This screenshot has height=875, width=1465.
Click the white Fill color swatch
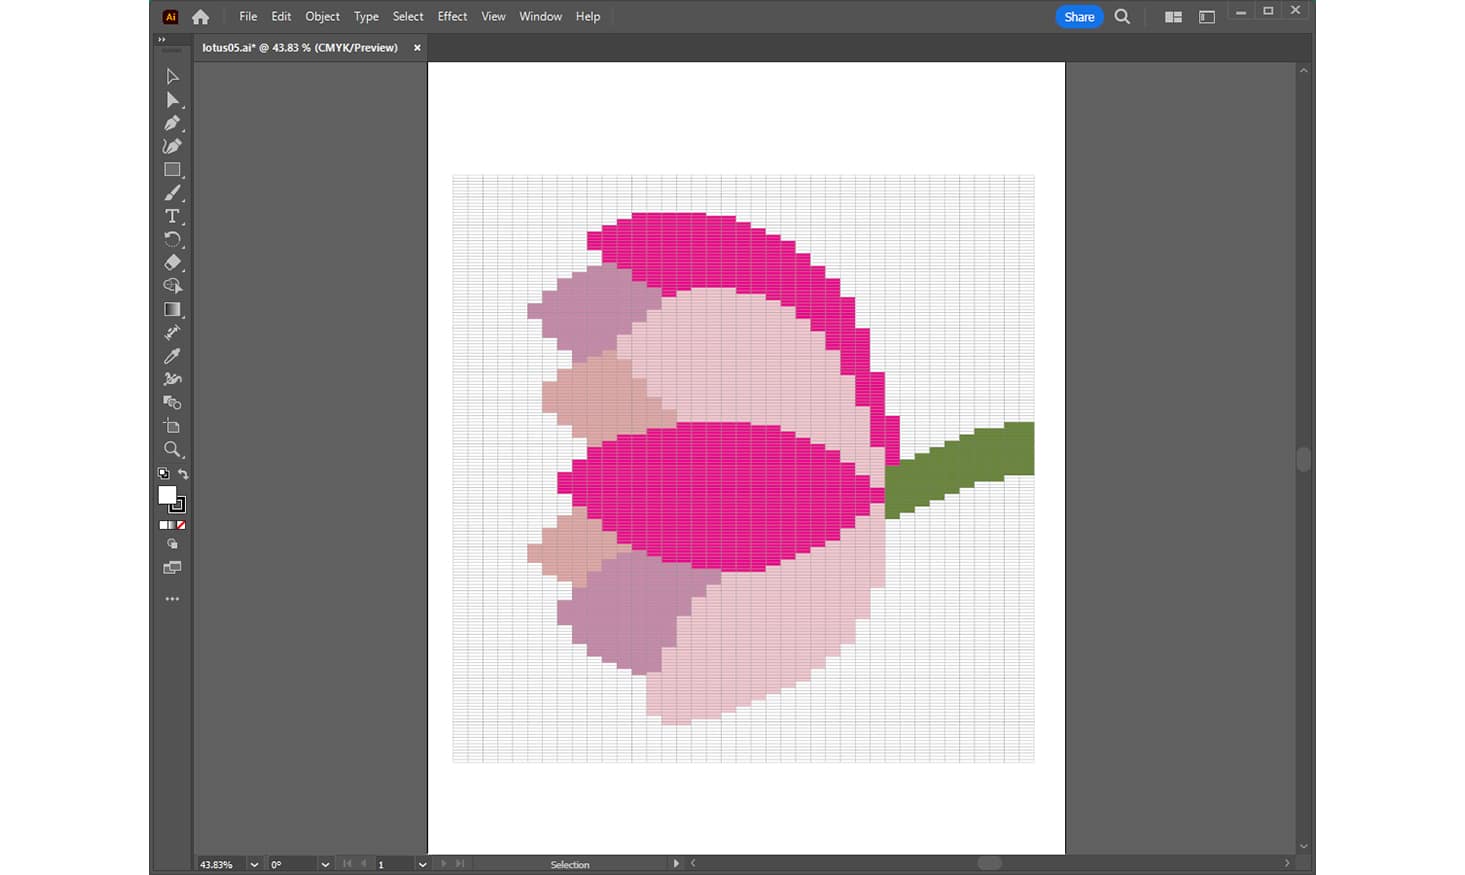coord(167,495)
